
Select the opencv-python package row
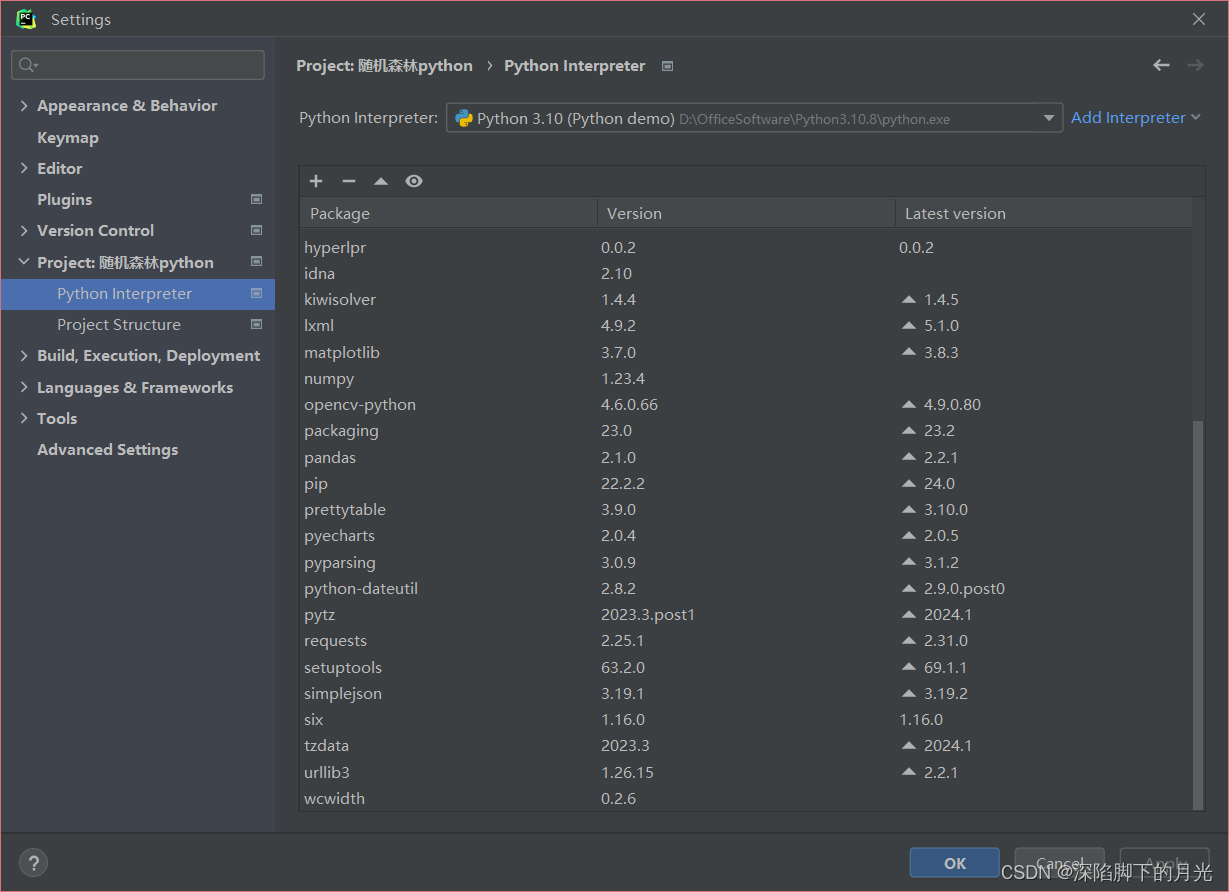pyautogui.click(x=746, y=404)
